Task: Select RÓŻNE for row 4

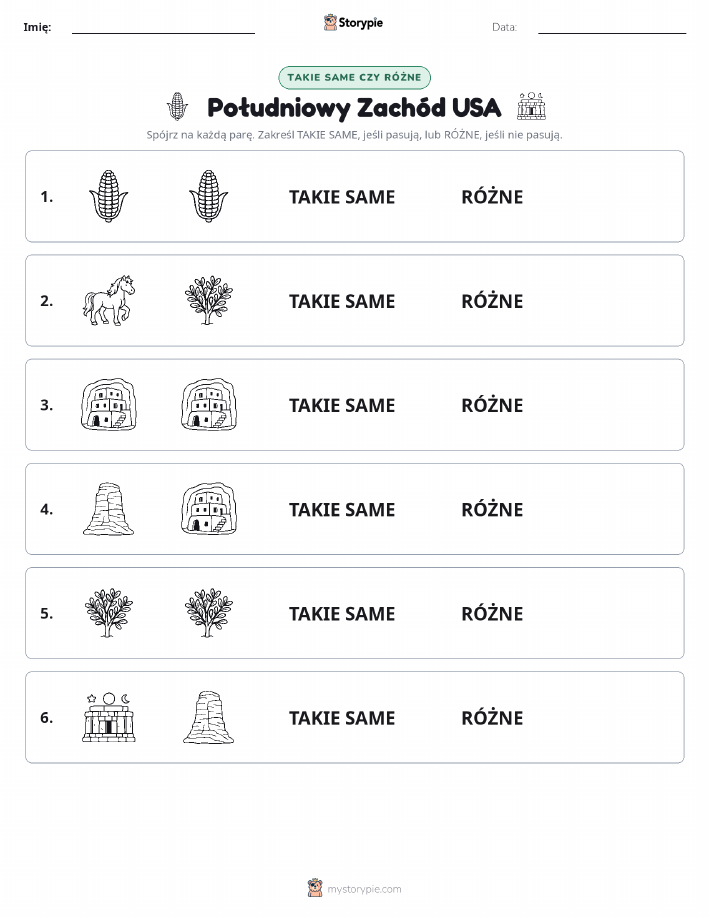Action: click(x=492, y=509)
